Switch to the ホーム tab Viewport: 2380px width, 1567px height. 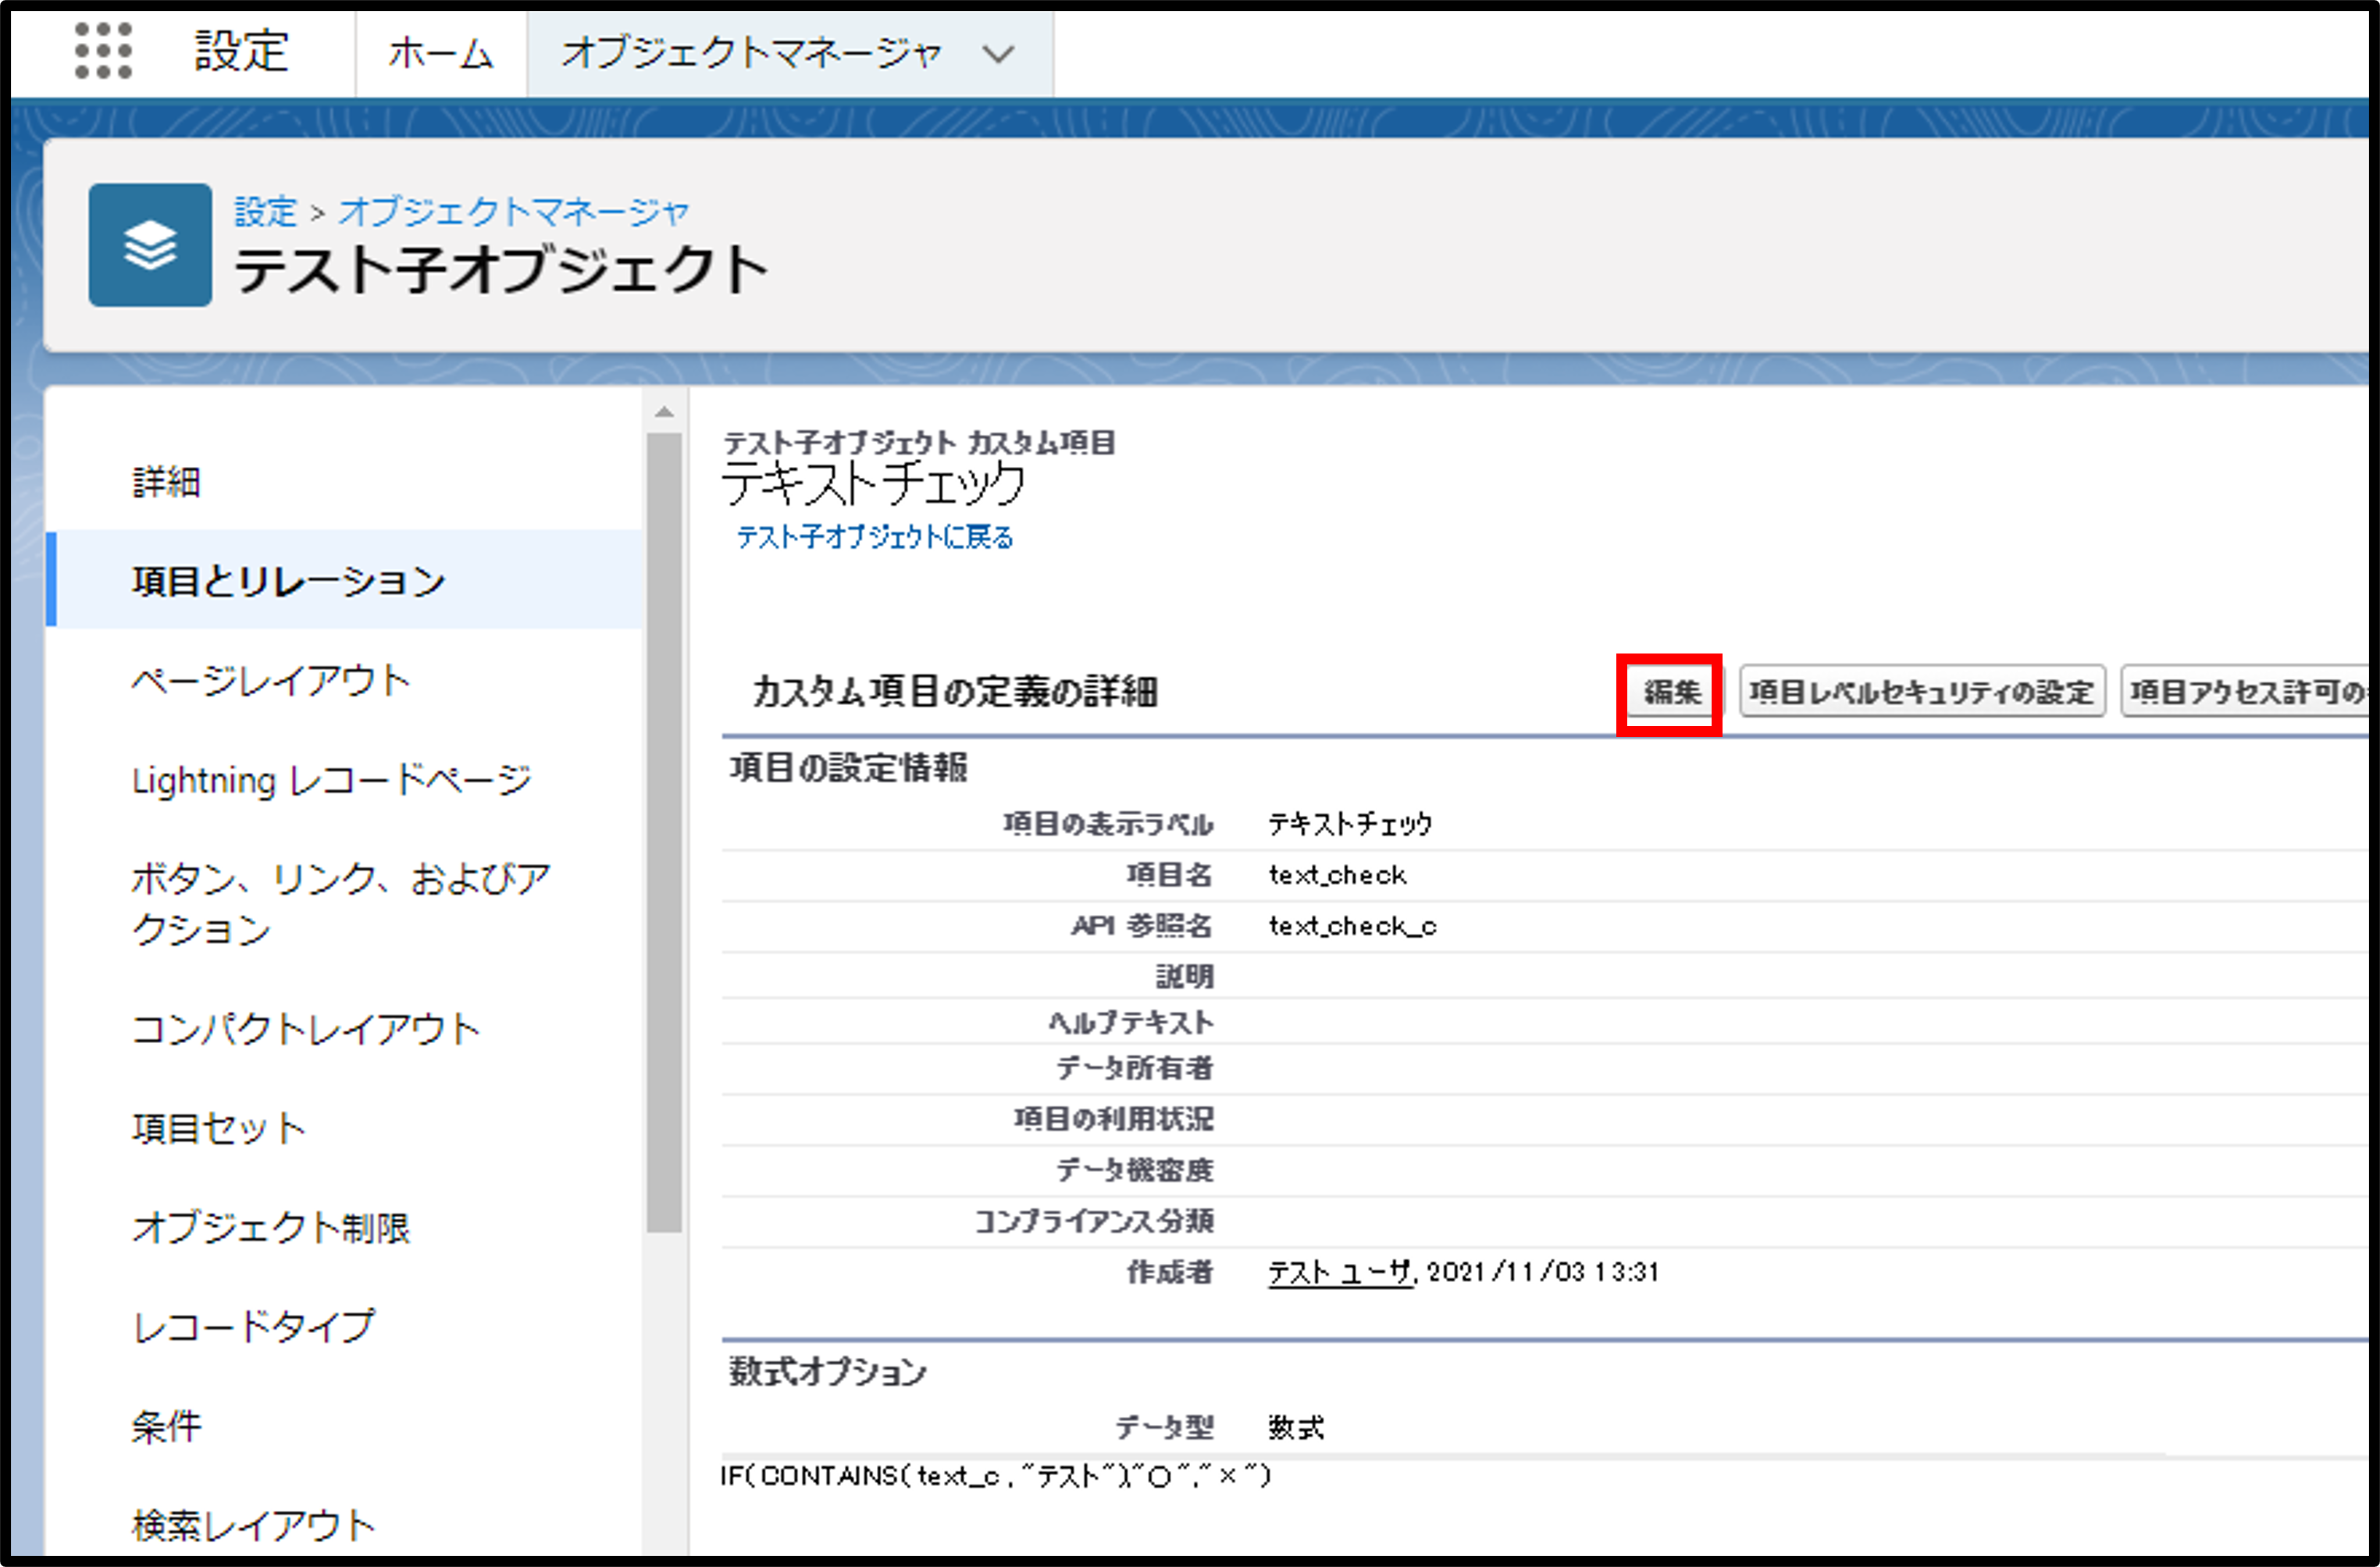pyautogui.click(x=441, y=54)
